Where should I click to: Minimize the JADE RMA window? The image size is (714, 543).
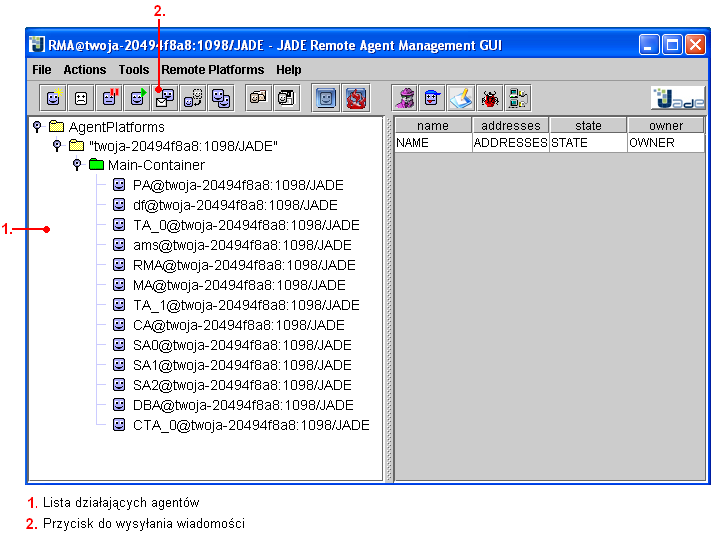coord(649,45)
